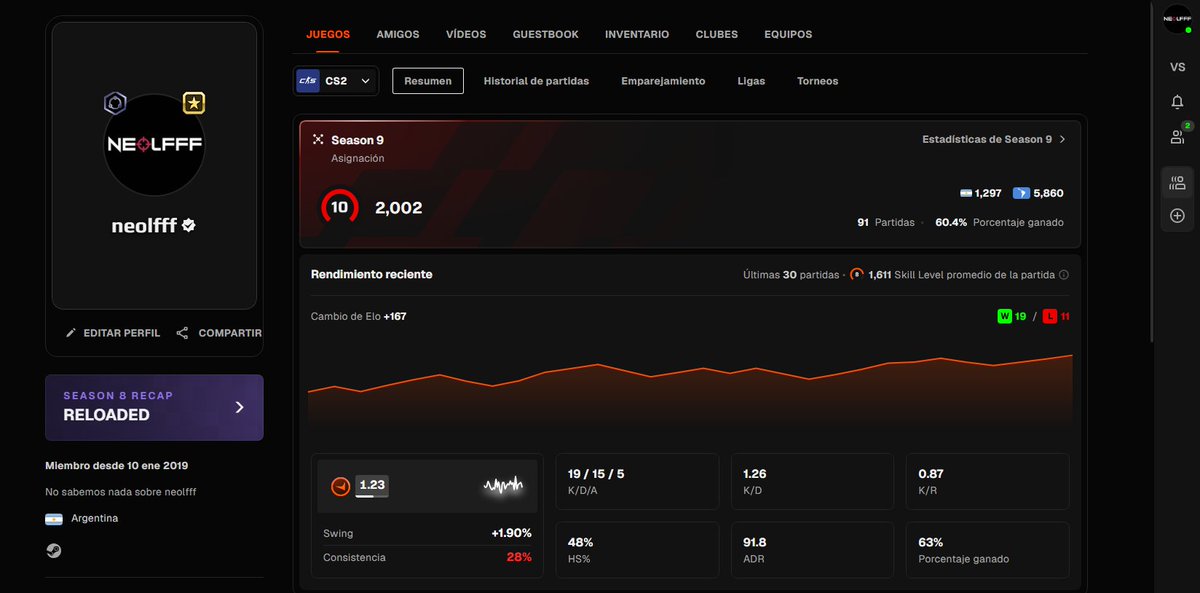Click the Argentina flag in profile sidebar
1200x593 pixels.
tap(54, 519)
